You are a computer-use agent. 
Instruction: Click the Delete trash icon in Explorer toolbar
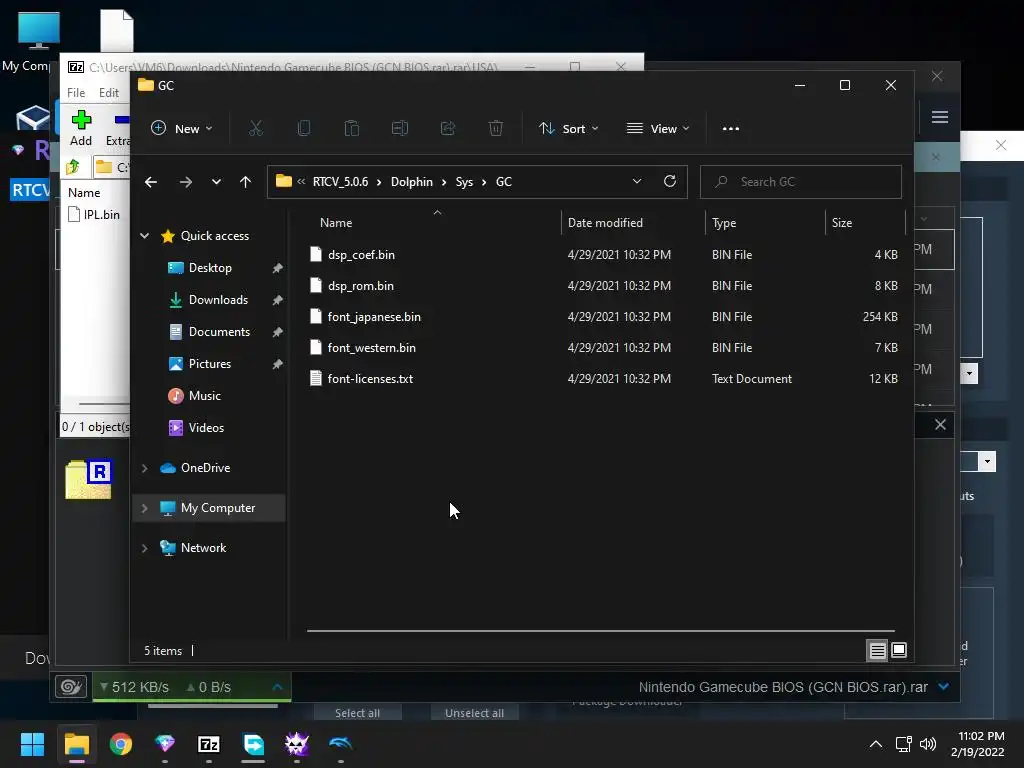pos(496,128)
